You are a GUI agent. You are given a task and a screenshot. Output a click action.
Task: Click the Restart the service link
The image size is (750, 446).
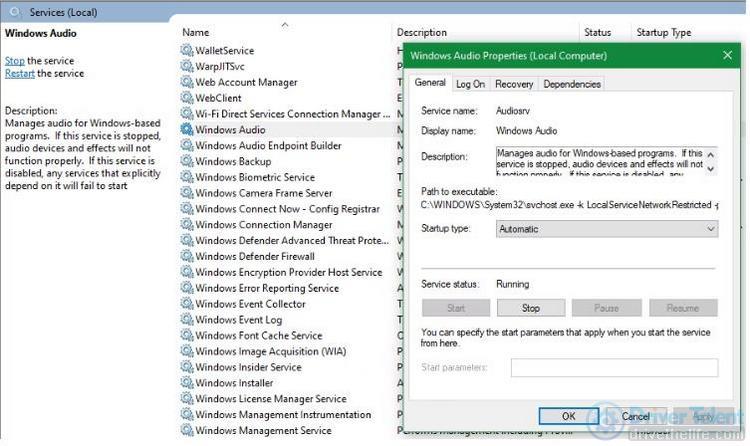point(20,73)
